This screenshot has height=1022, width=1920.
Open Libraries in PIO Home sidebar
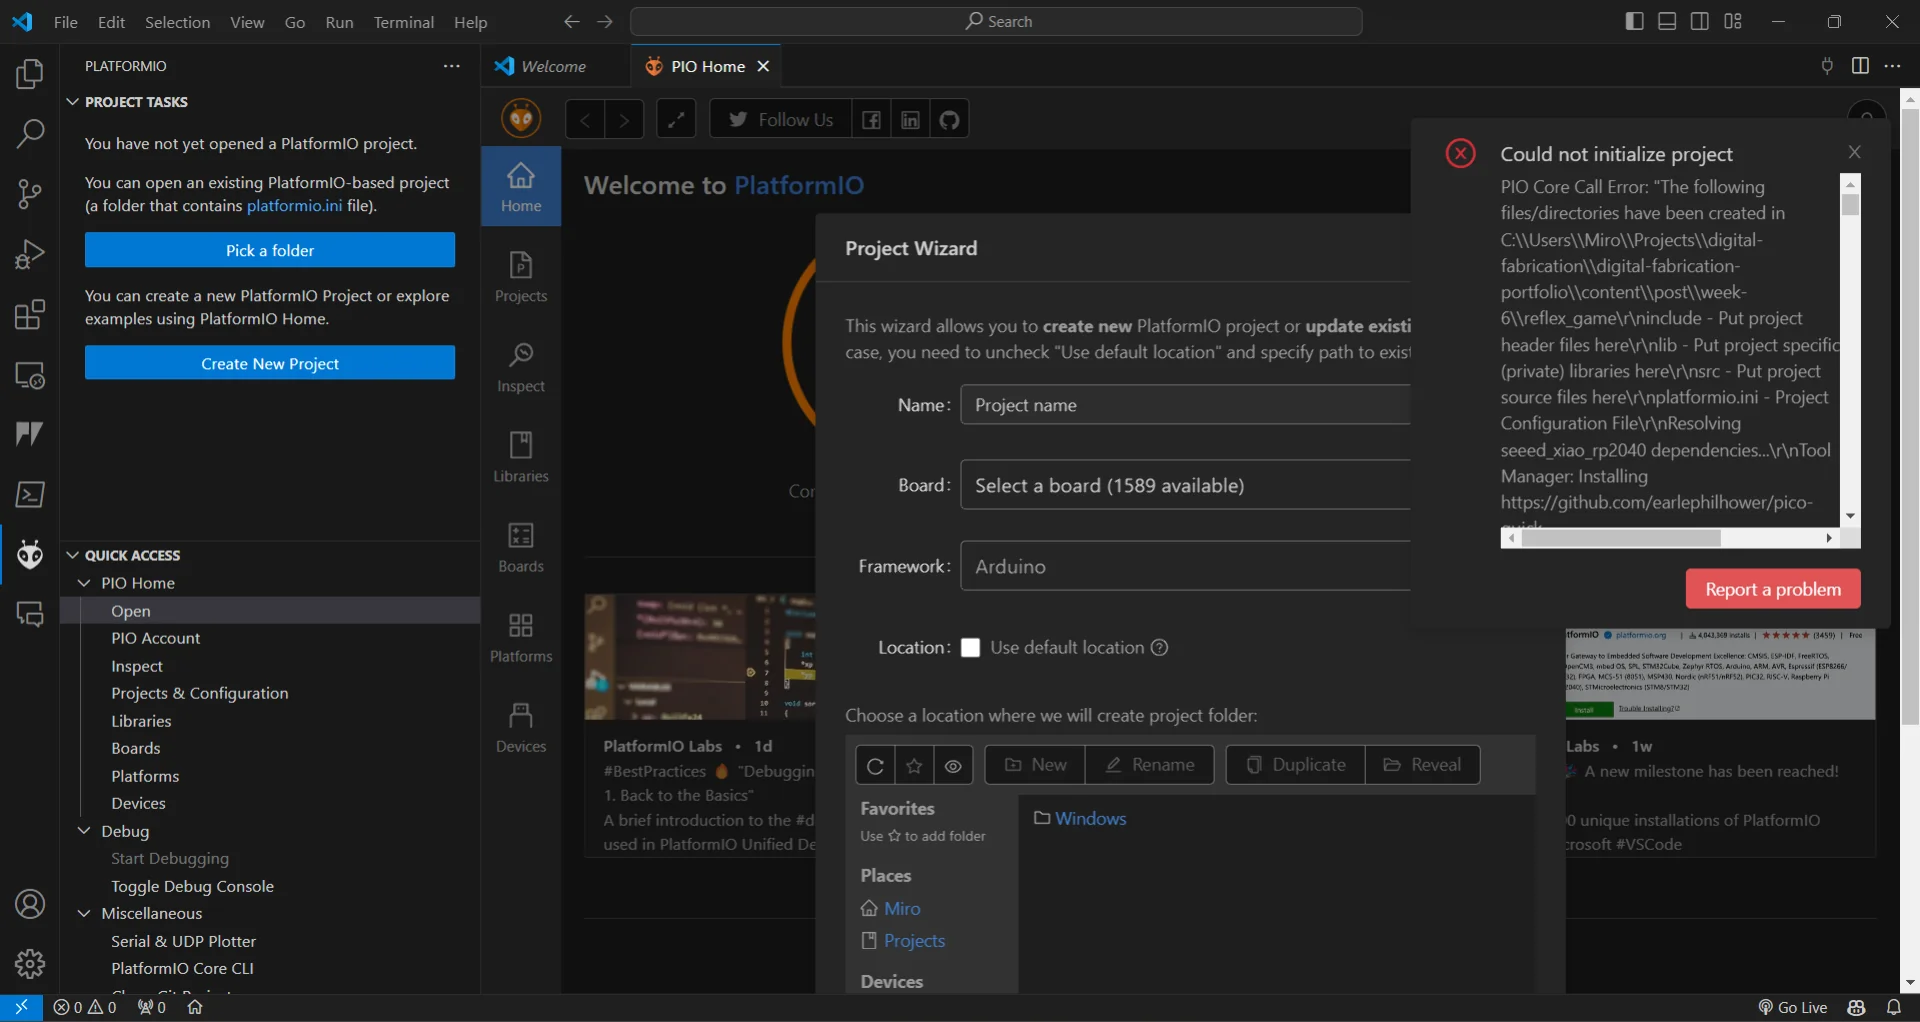point(521,457)
